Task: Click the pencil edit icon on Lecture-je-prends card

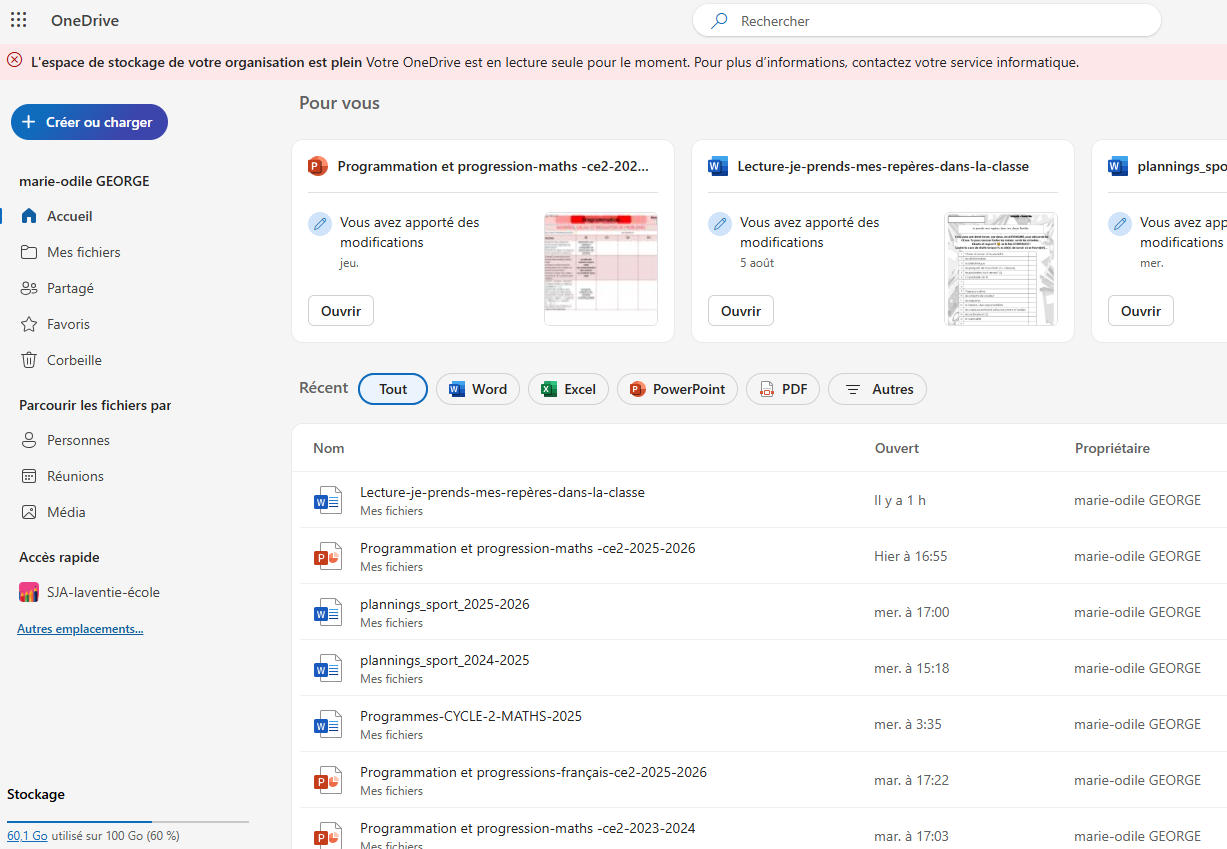Action: click(720, 224)
